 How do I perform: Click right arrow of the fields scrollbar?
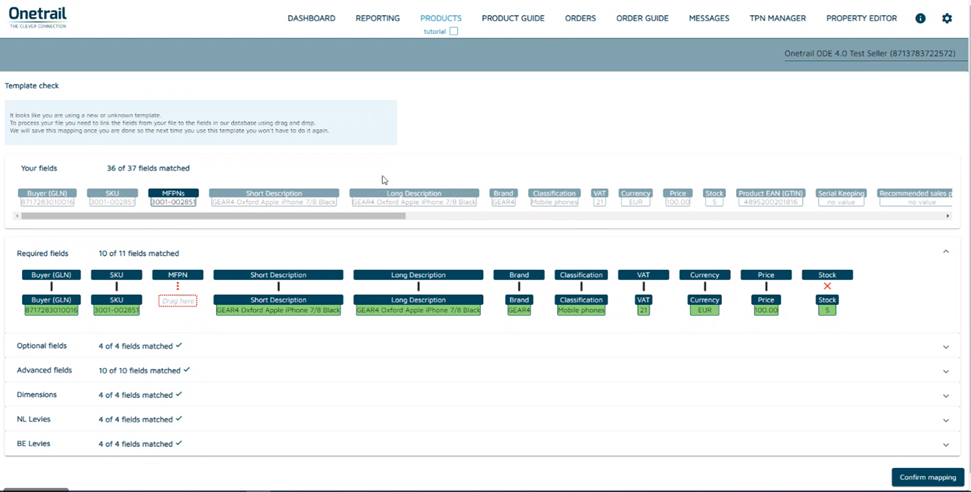coord(948,216)
